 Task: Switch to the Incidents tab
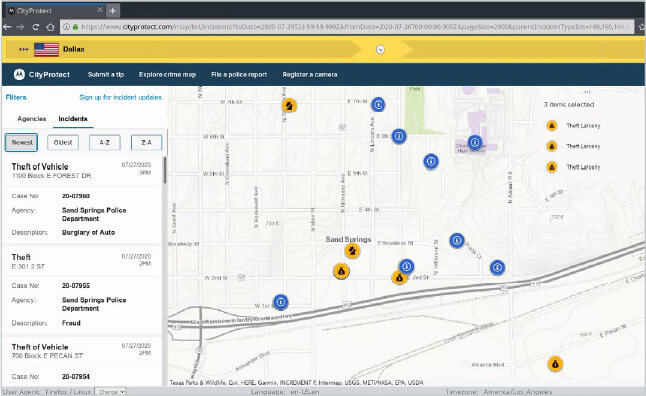click(73, 119)
